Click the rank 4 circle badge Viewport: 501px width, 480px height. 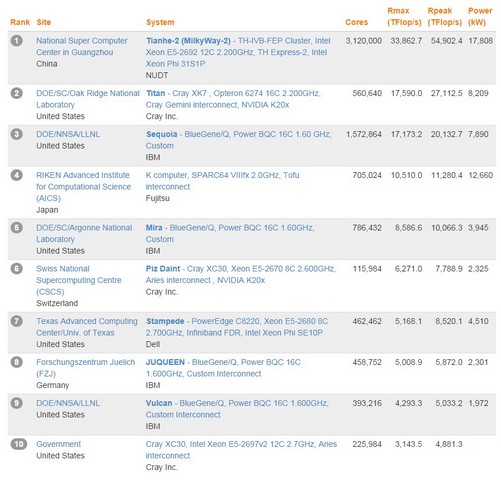coord(16,175)
